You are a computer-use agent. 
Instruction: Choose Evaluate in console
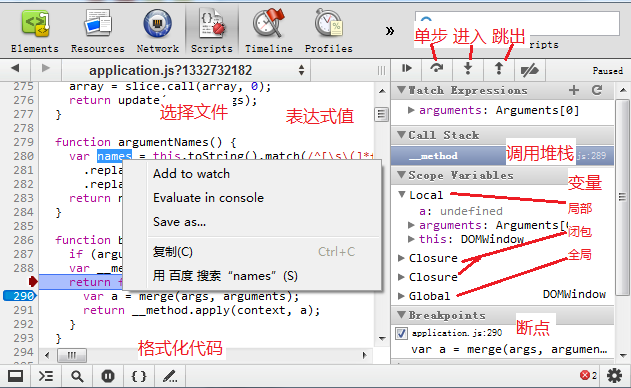point(252,198)
